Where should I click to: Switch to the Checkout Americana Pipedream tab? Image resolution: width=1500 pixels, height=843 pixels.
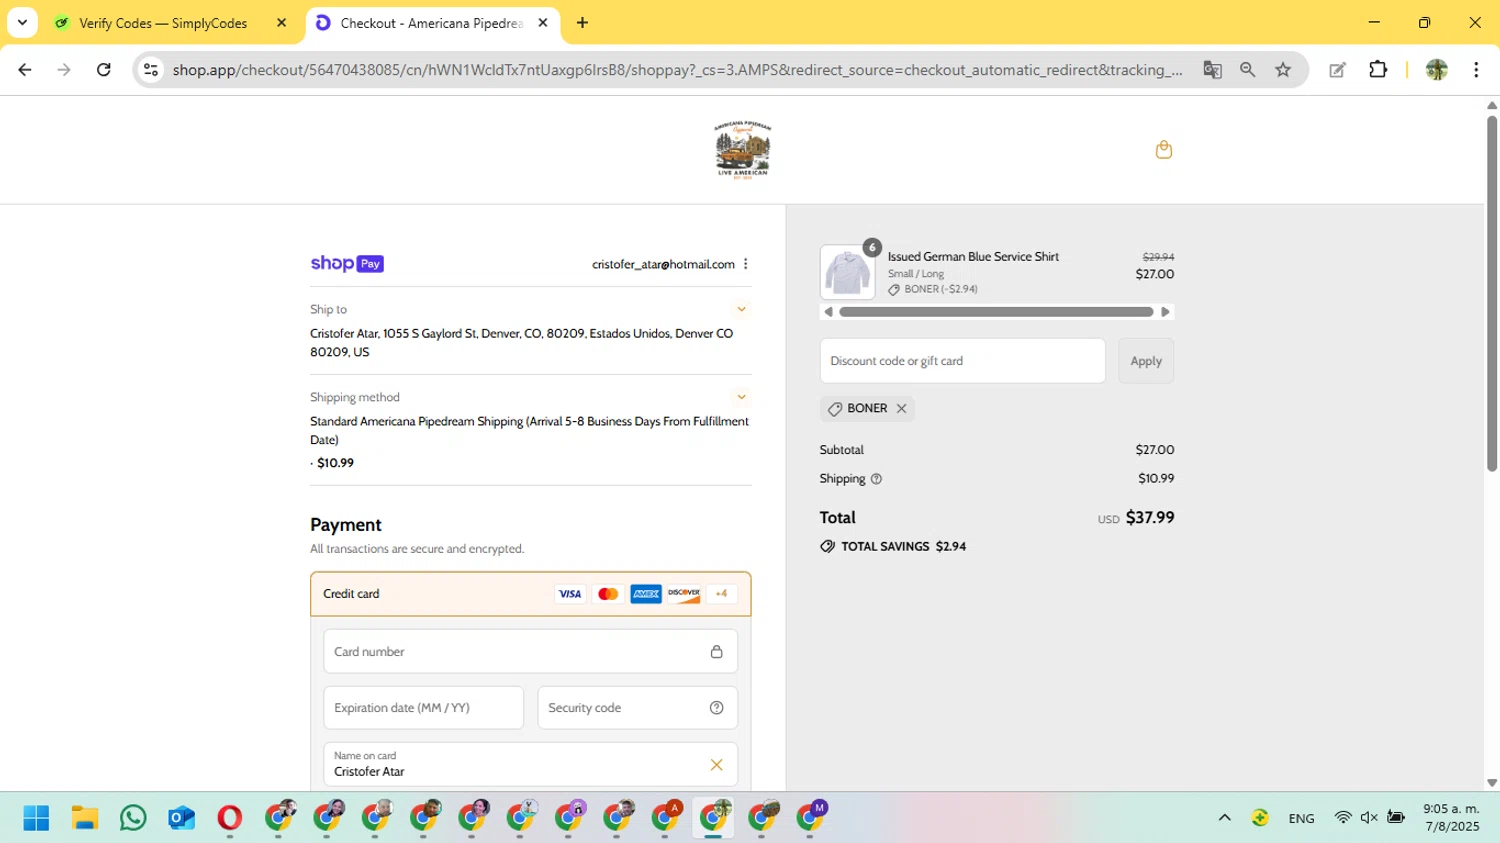click(431, 23)
